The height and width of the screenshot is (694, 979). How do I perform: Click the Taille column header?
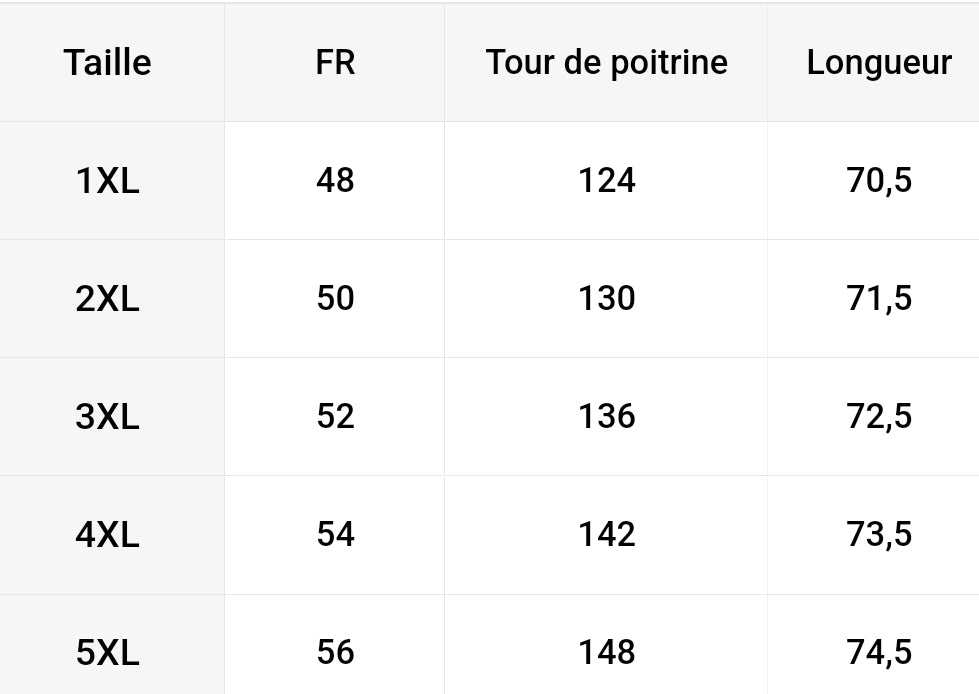[107, 62]
